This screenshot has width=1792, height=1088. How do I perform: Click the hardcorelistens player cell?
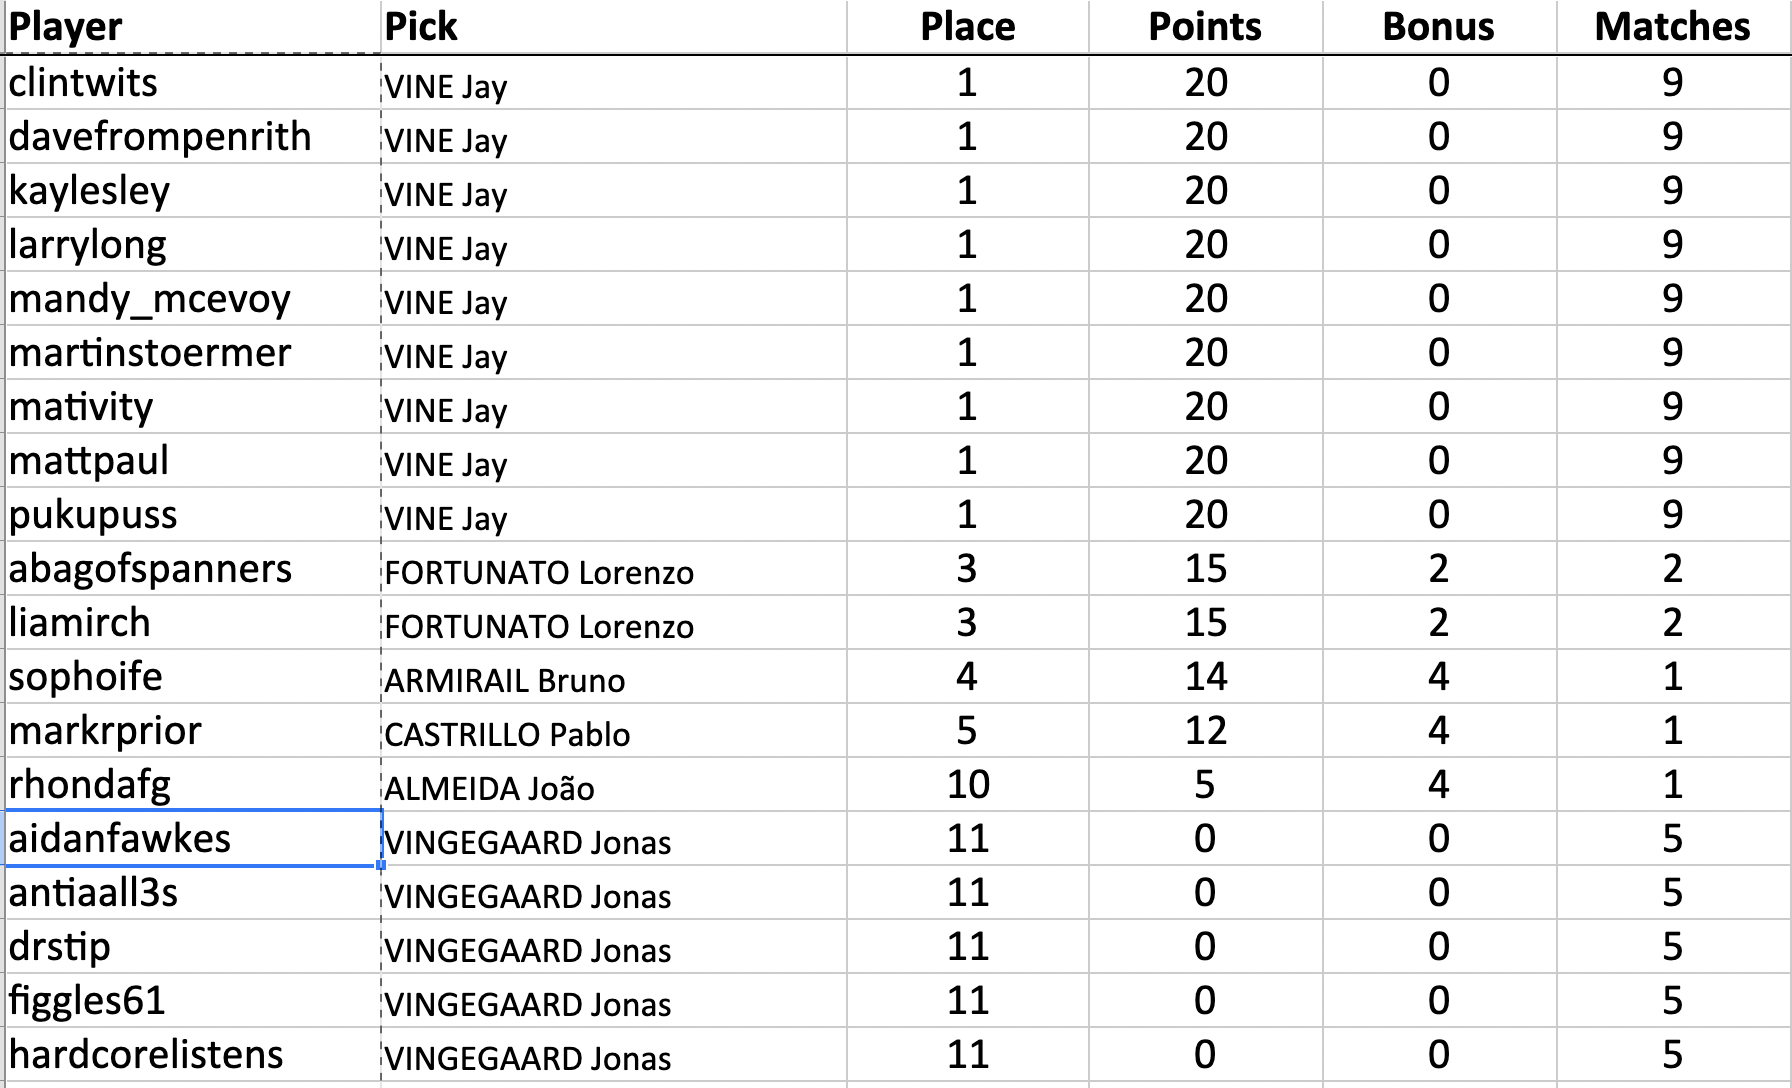click(x=146, y=1054)
